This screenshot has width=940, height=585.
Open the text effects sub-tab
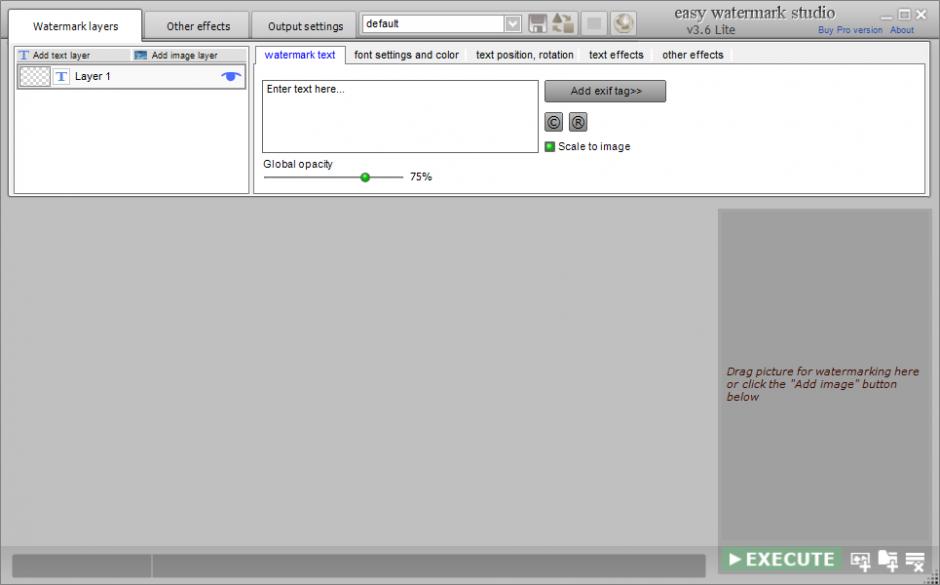[x=616, y=55]
